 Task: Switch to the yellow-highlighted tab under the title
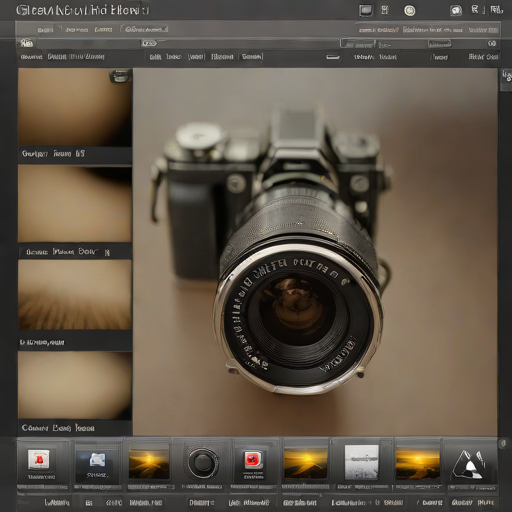103,30
